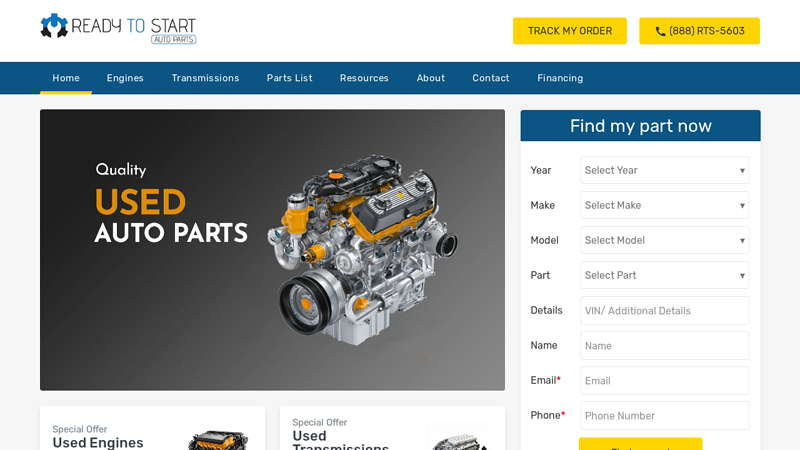Expand the Select Part dropdown
The height and width of the screenshot is (450, 800).
click(664, 276)
